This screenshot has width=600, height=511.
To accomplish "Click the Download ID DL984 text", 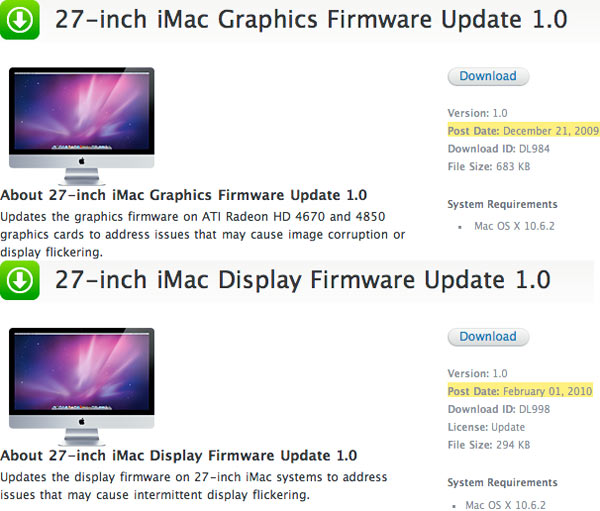I will click(499, 149).
